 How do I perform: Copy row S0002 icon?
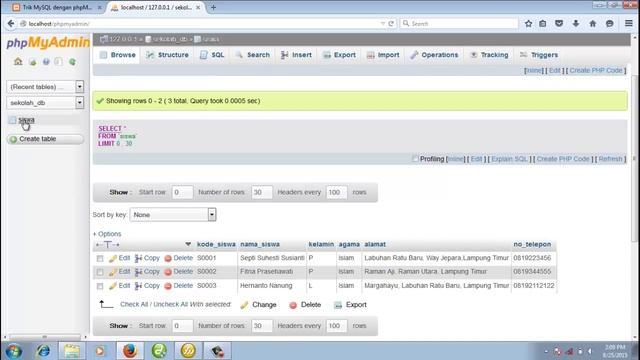pos(139,272)
